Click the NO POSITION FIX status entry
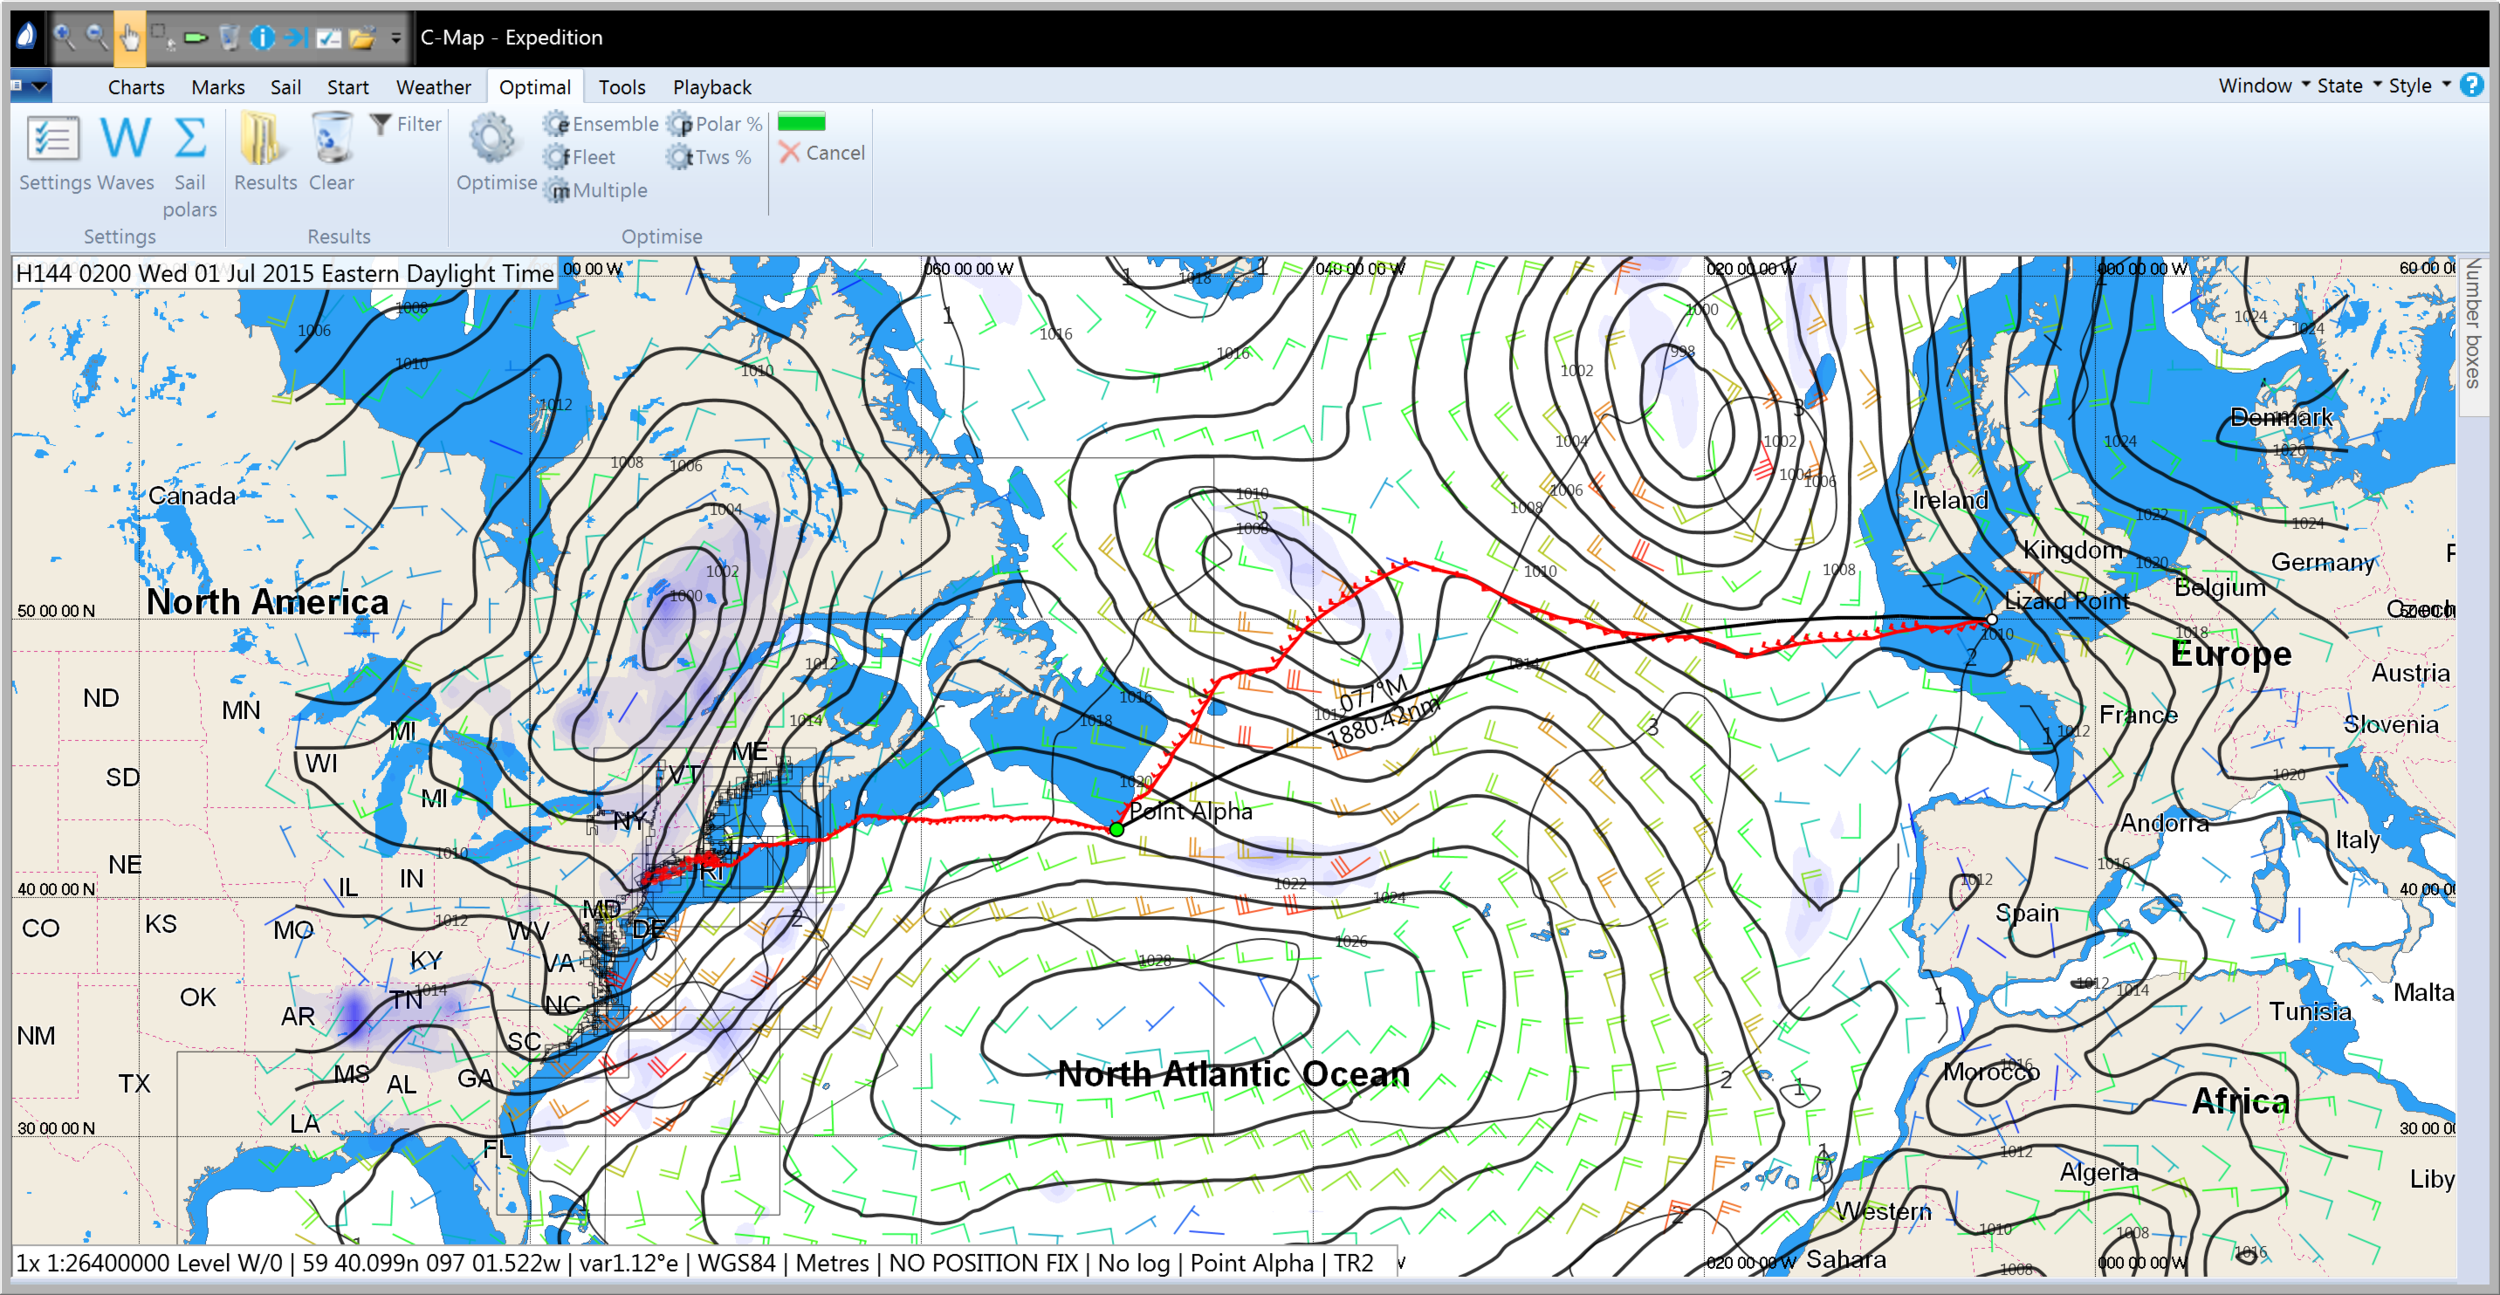Screen dimensions: 2500x1295 983,1263
